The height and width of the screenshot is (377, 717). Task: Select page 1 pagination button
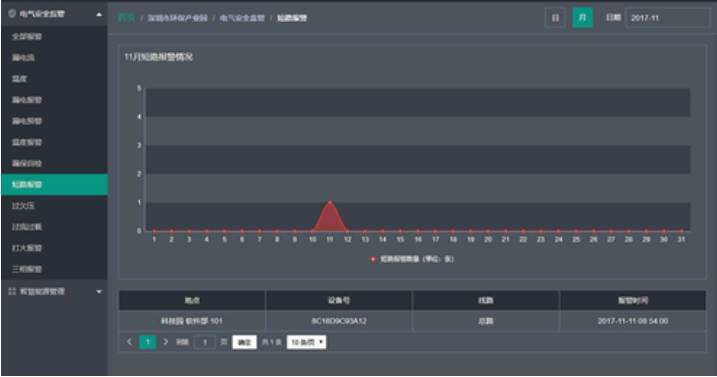pyautogui.click(x=148, y=342)
